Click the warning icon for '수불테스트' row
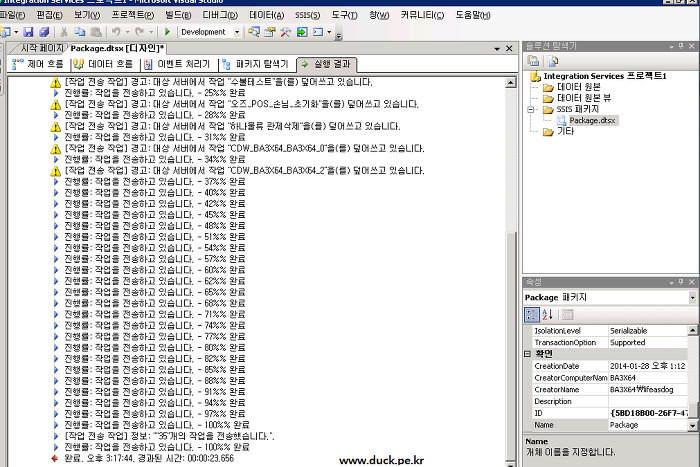The height and width of the screenshot is (467, 700). click(x=55, y=83)
